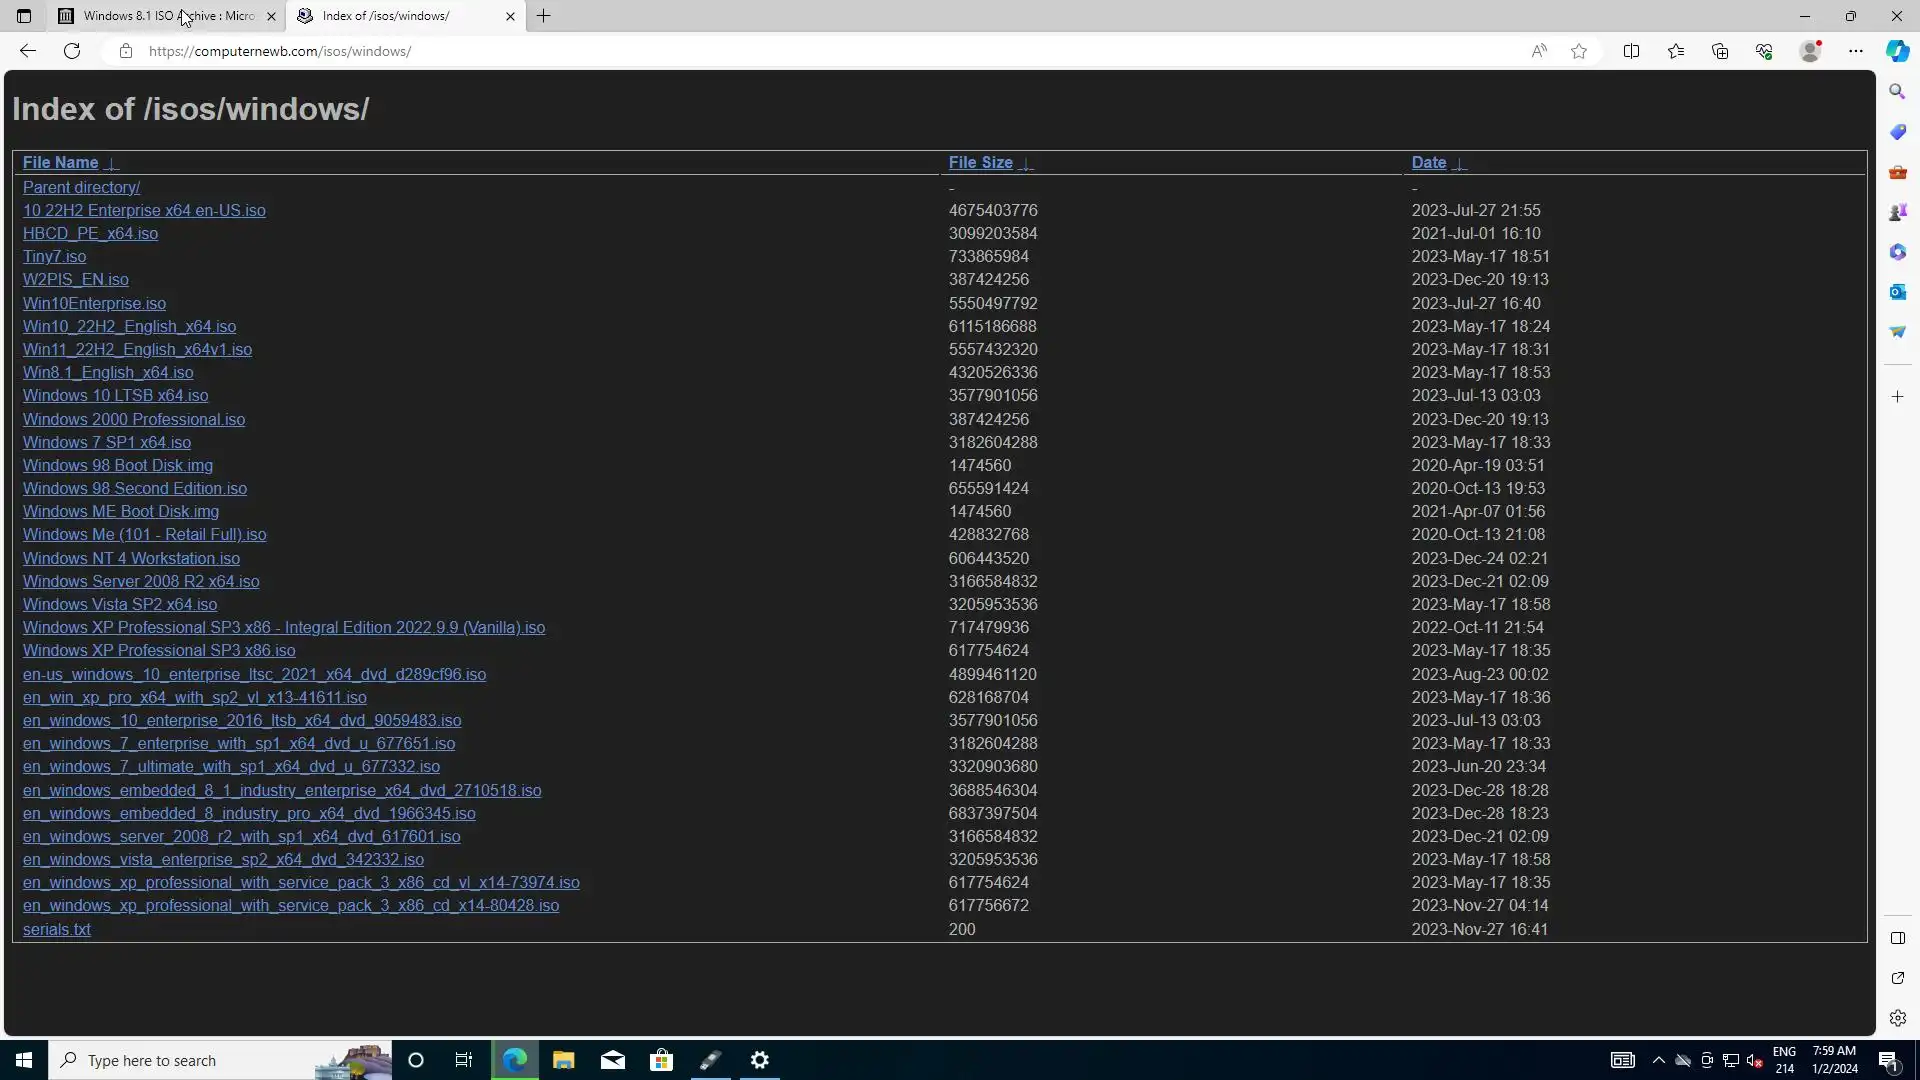Add this page to favorites star icon
The width and height of the screenshot is (1920, 1080).
coord(1579,51)
